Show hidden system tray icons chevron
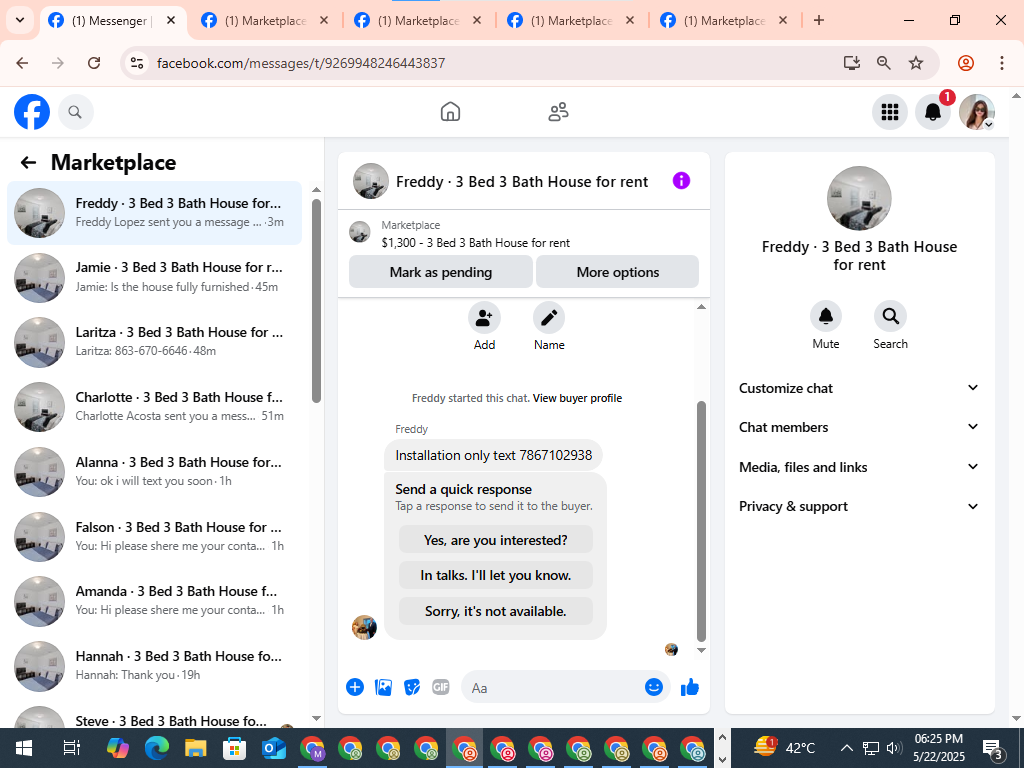The height and width of the screenshot is (768, 1024). click(x=846, y=748)
